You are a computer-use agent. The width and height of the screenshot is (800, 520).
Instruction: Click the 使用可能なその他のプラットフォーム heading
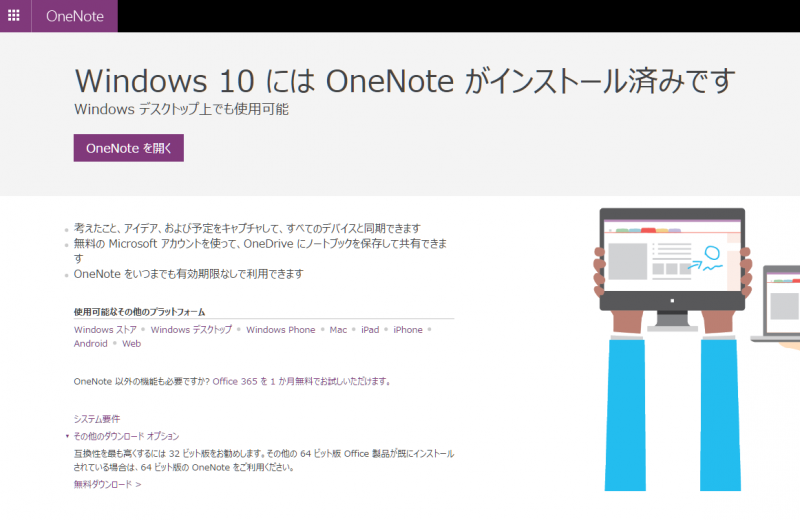[x=139, y=312]
